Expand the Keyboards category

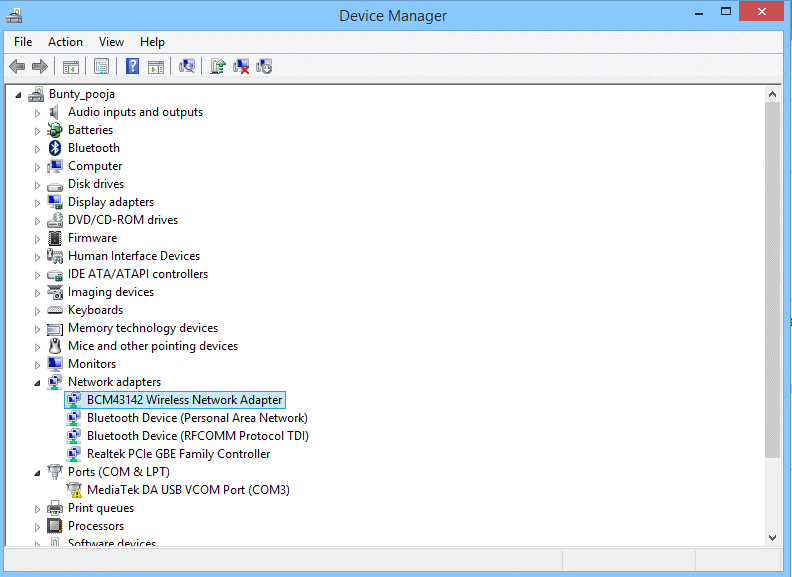pos(38,310)
